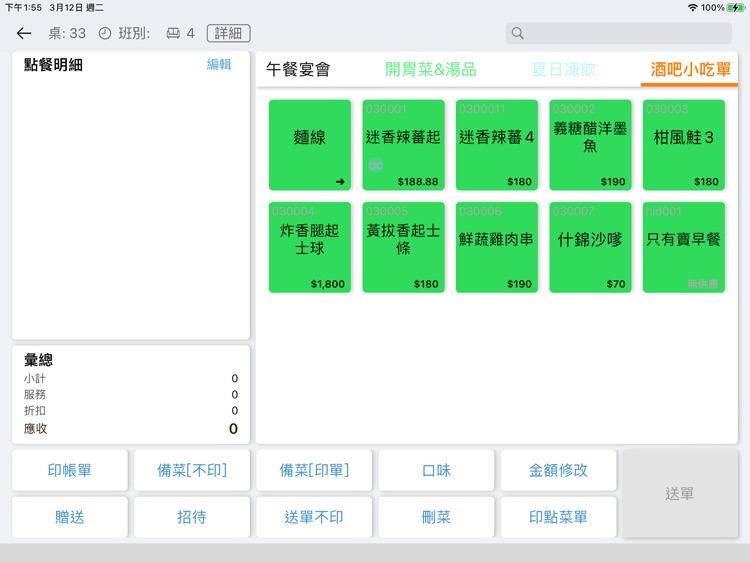Click the magnifier search icon
This screenshot has width=750, height=562.
pyautogui.click(x=518, y=33)
